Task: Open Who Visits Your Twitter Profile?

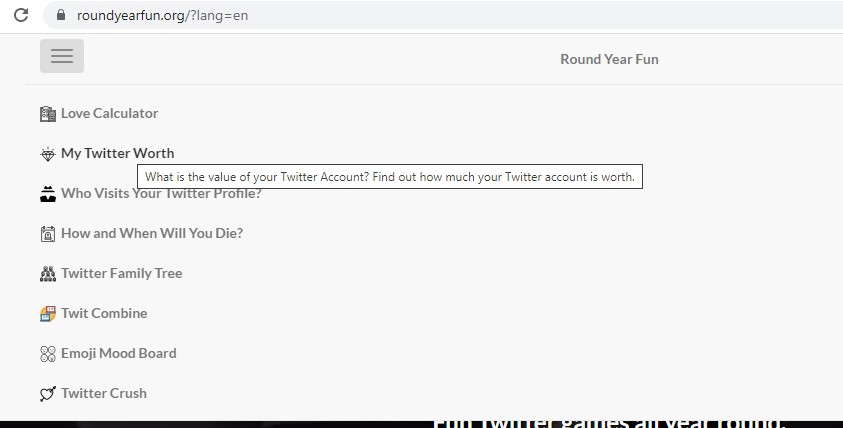Action: pos(161,193)
